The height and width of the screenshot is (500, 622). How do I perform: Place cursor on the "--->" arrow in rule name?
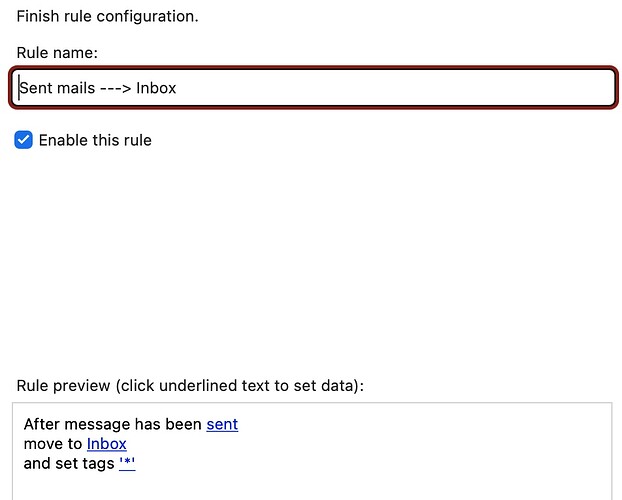(114, 88)
